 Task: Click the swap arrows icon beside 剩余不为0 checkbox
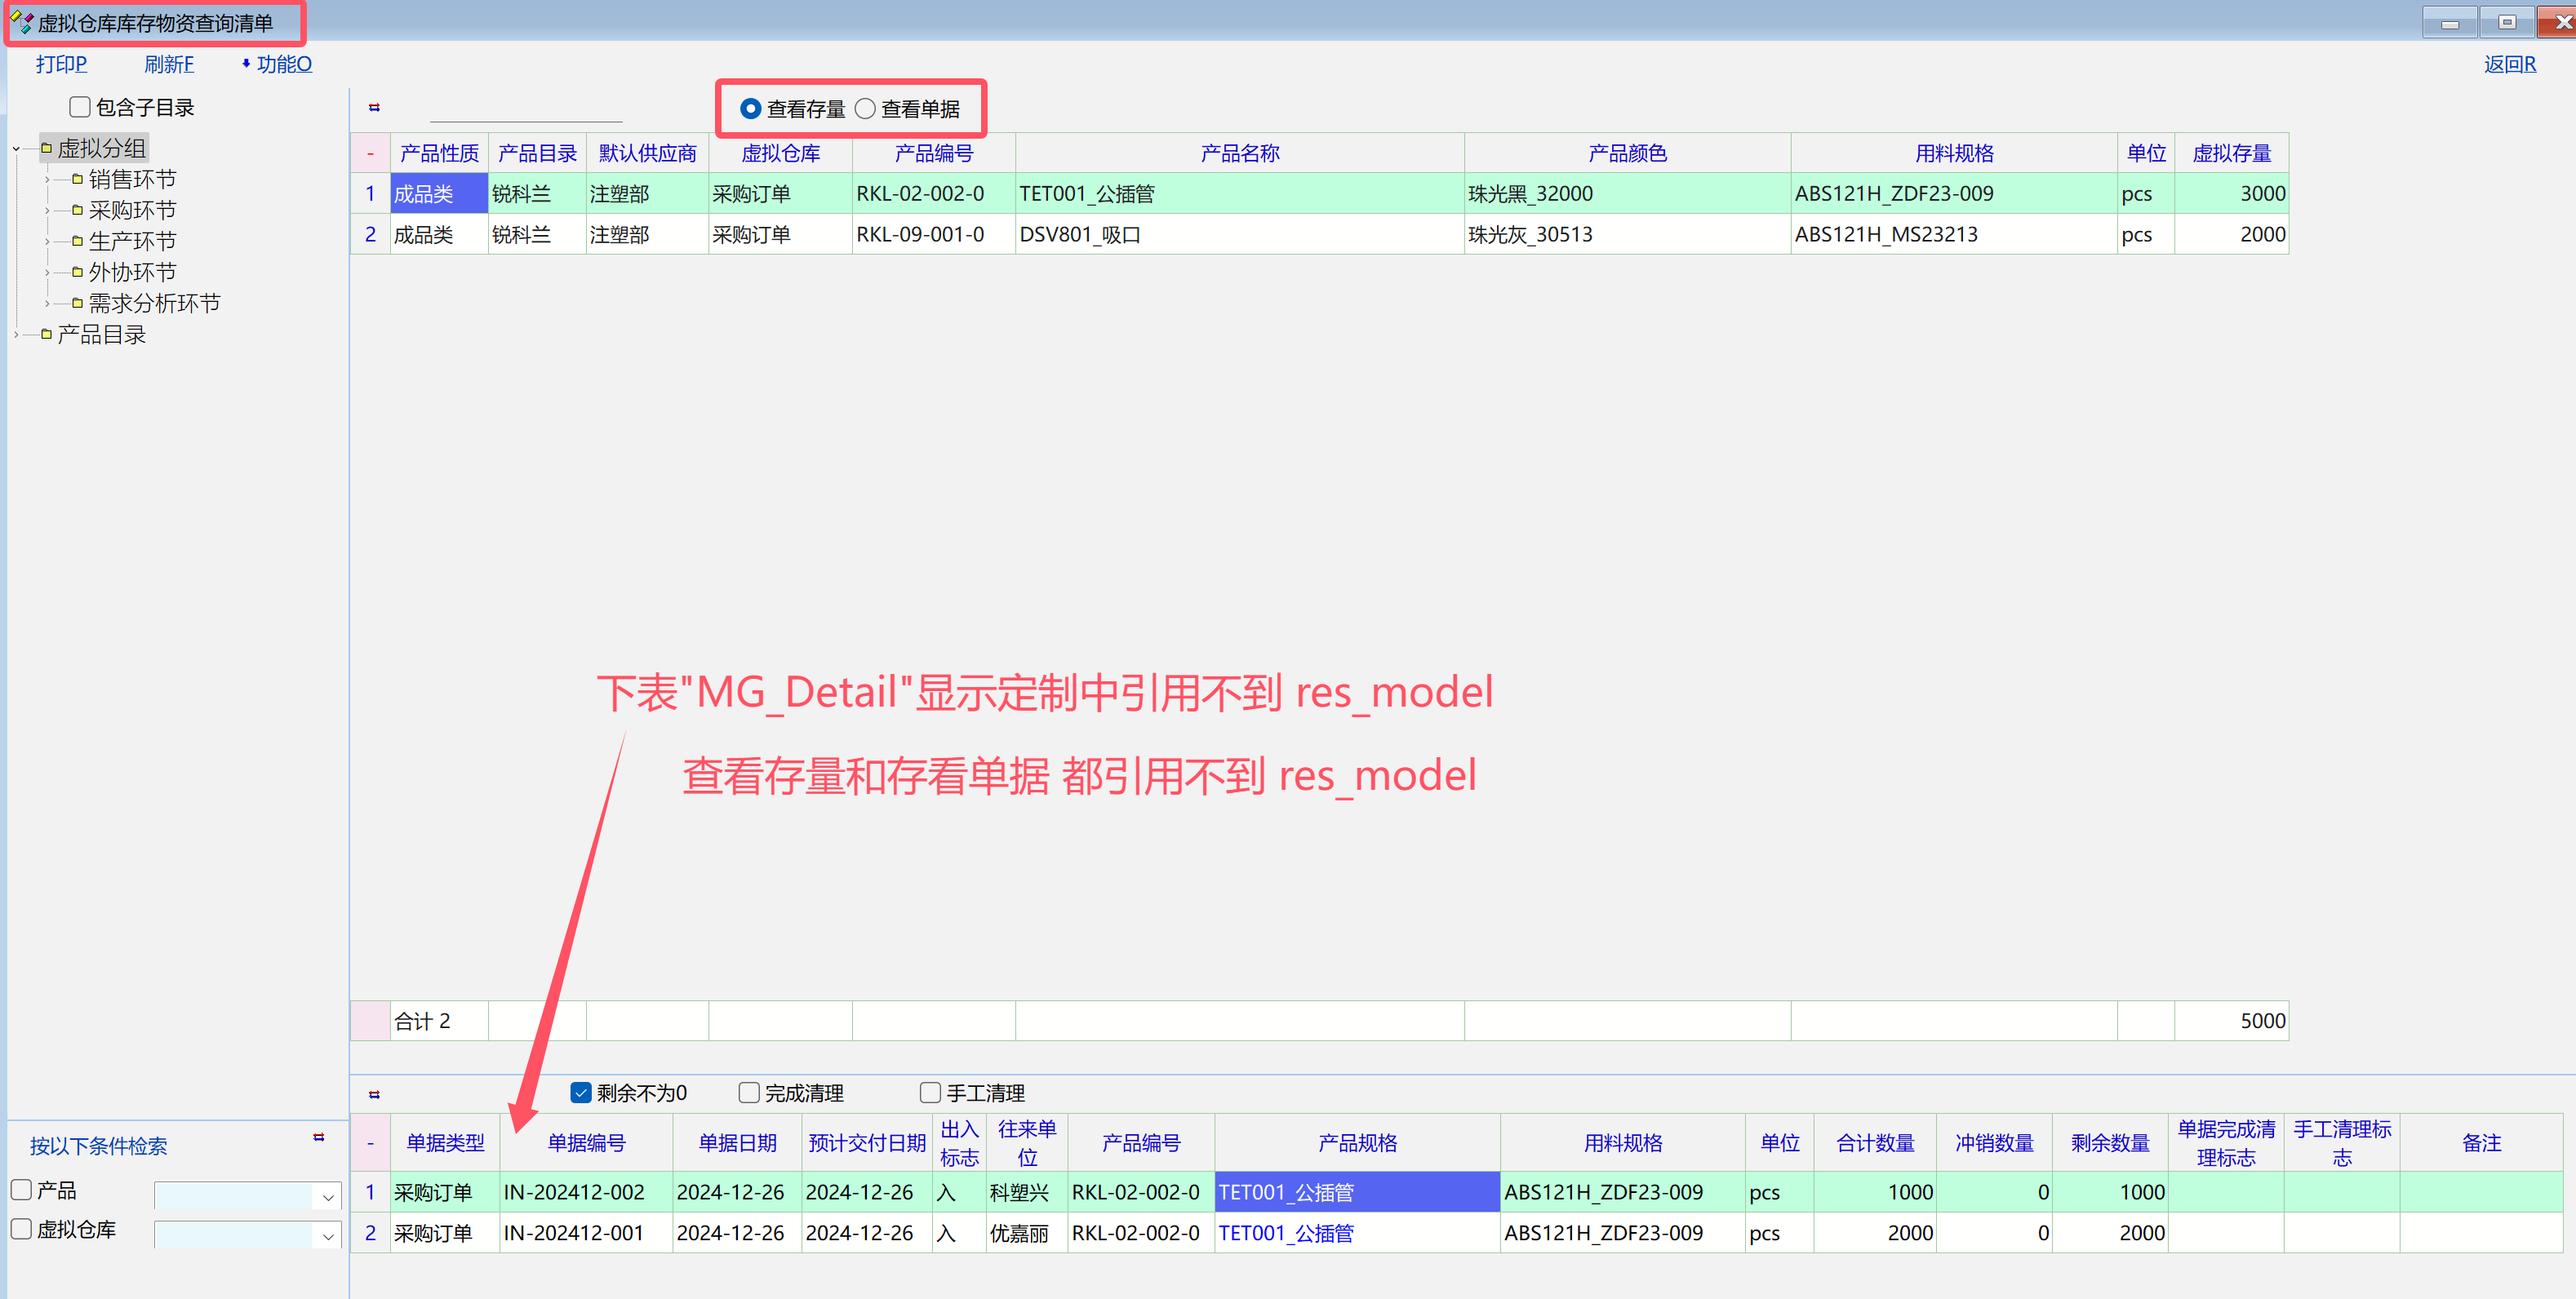tap(374, 1094)
